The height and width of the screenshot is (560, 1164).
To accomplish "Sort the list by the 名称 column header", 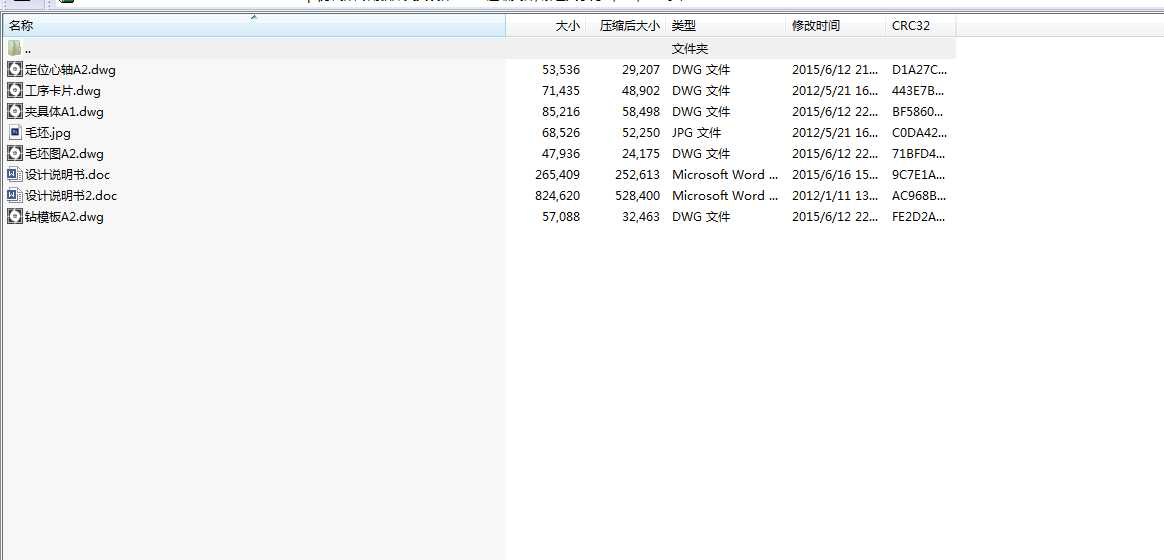I will 253,25.
